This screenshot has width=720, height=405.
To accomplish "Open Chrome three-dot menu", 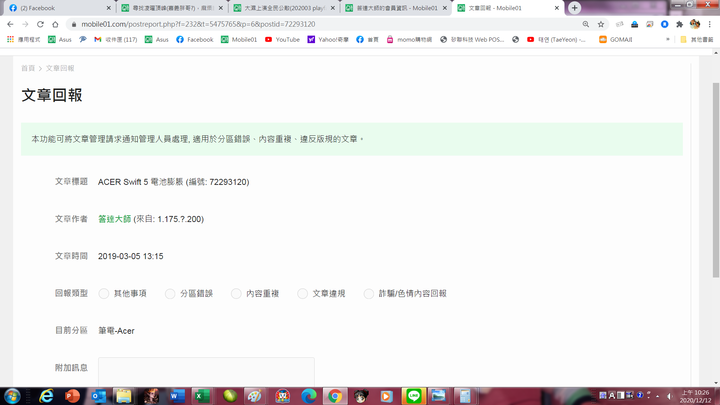I will (710, 24).
